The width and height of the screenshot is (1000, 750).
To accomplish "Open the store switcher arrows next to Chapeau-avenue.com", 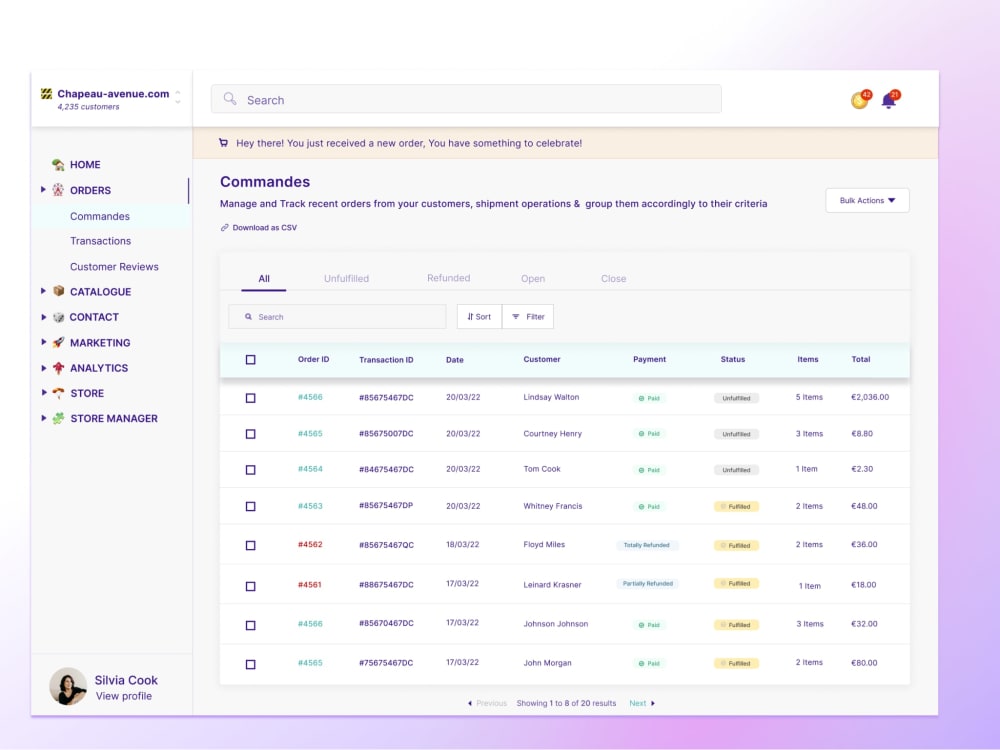I will (178, 97).
